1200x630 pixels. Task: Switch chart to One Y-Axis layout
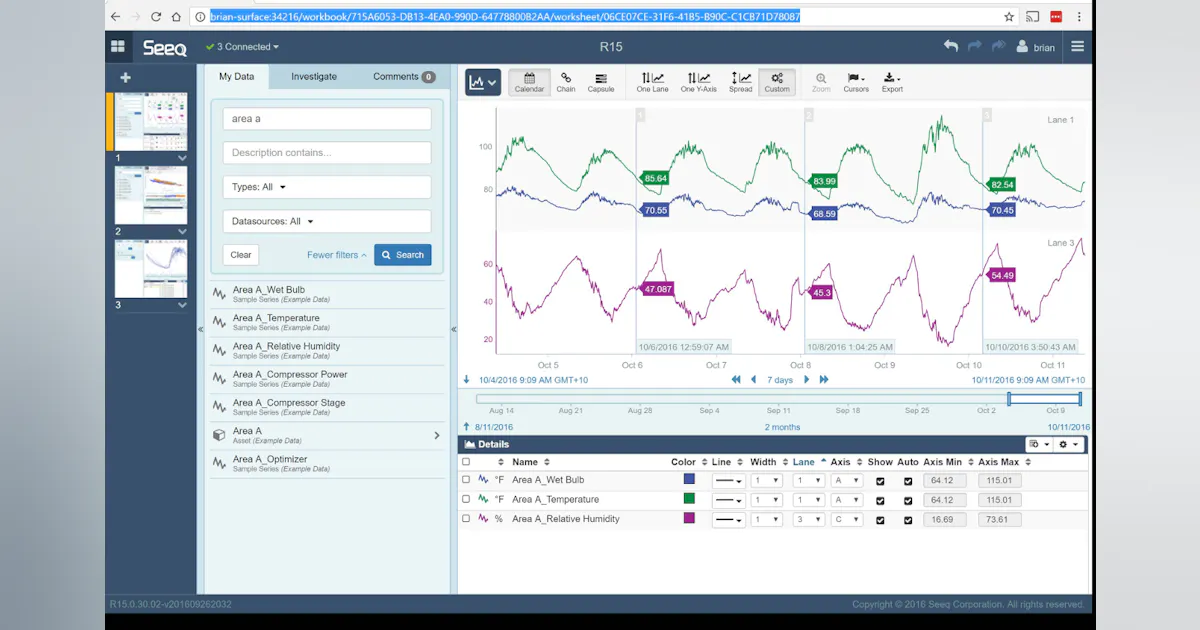[x=698, y=82]
